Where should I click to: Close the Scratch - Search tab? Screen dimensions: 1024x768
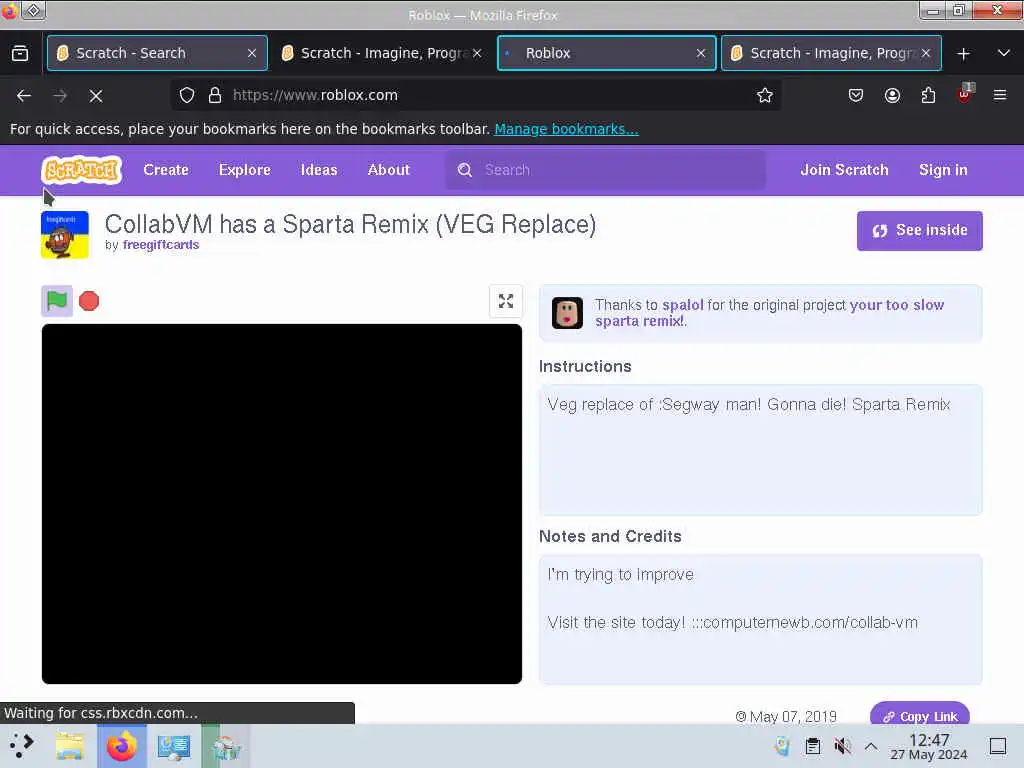[252, 53]
